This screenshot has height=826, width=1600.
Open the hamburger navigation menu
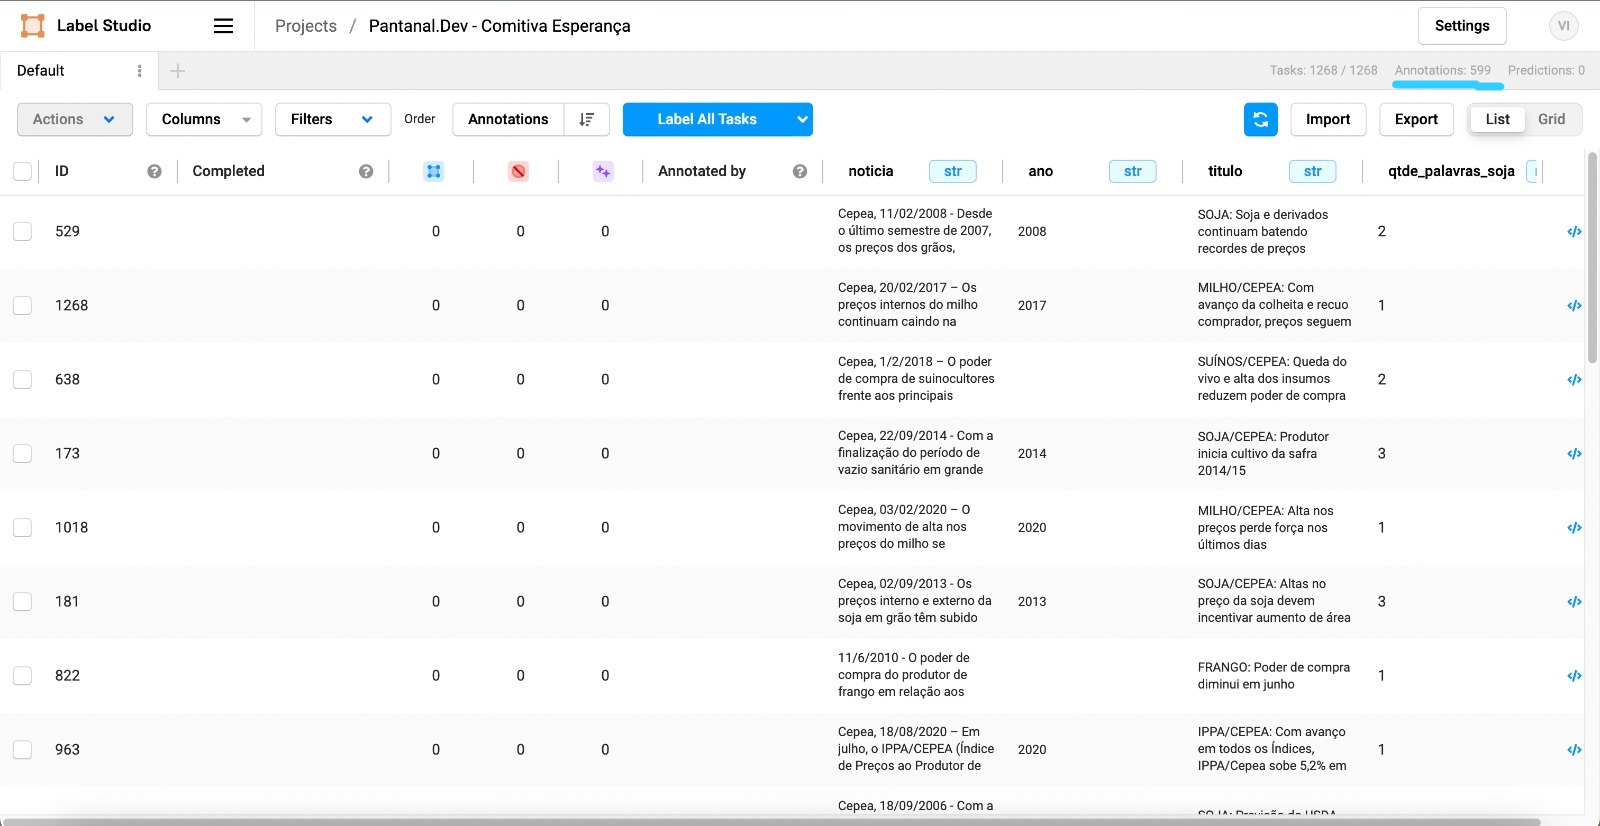pyautogui.click(x=224, y=26)
